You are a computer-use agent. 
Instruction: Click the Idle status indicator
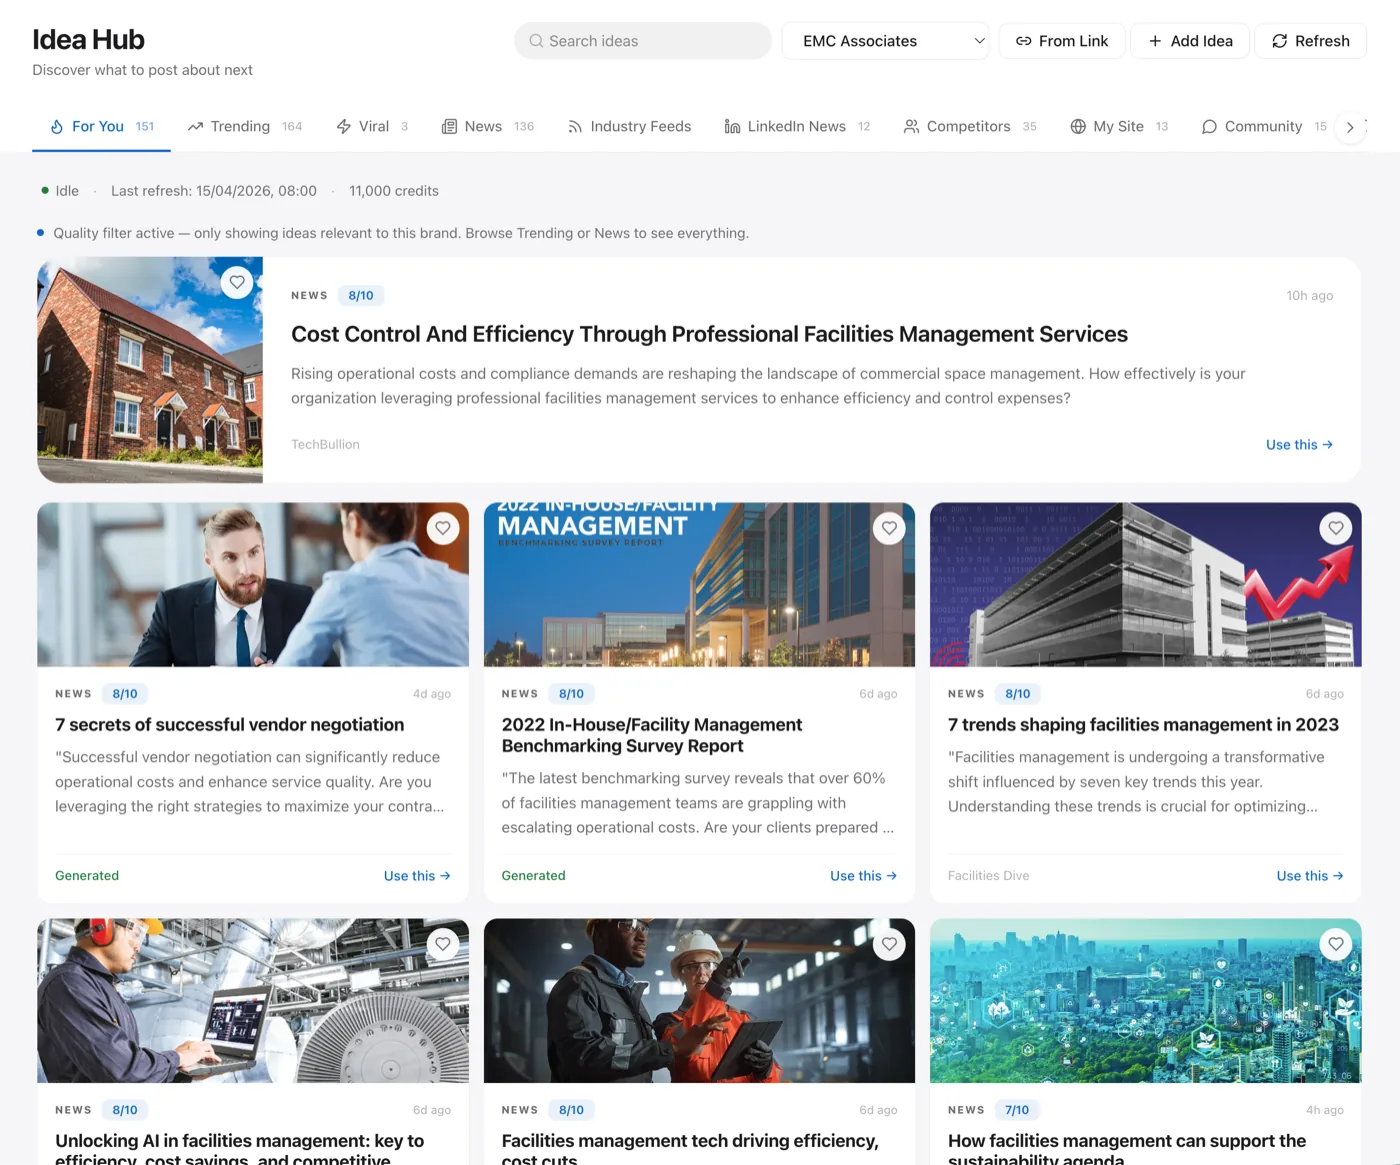click(60, 191)
